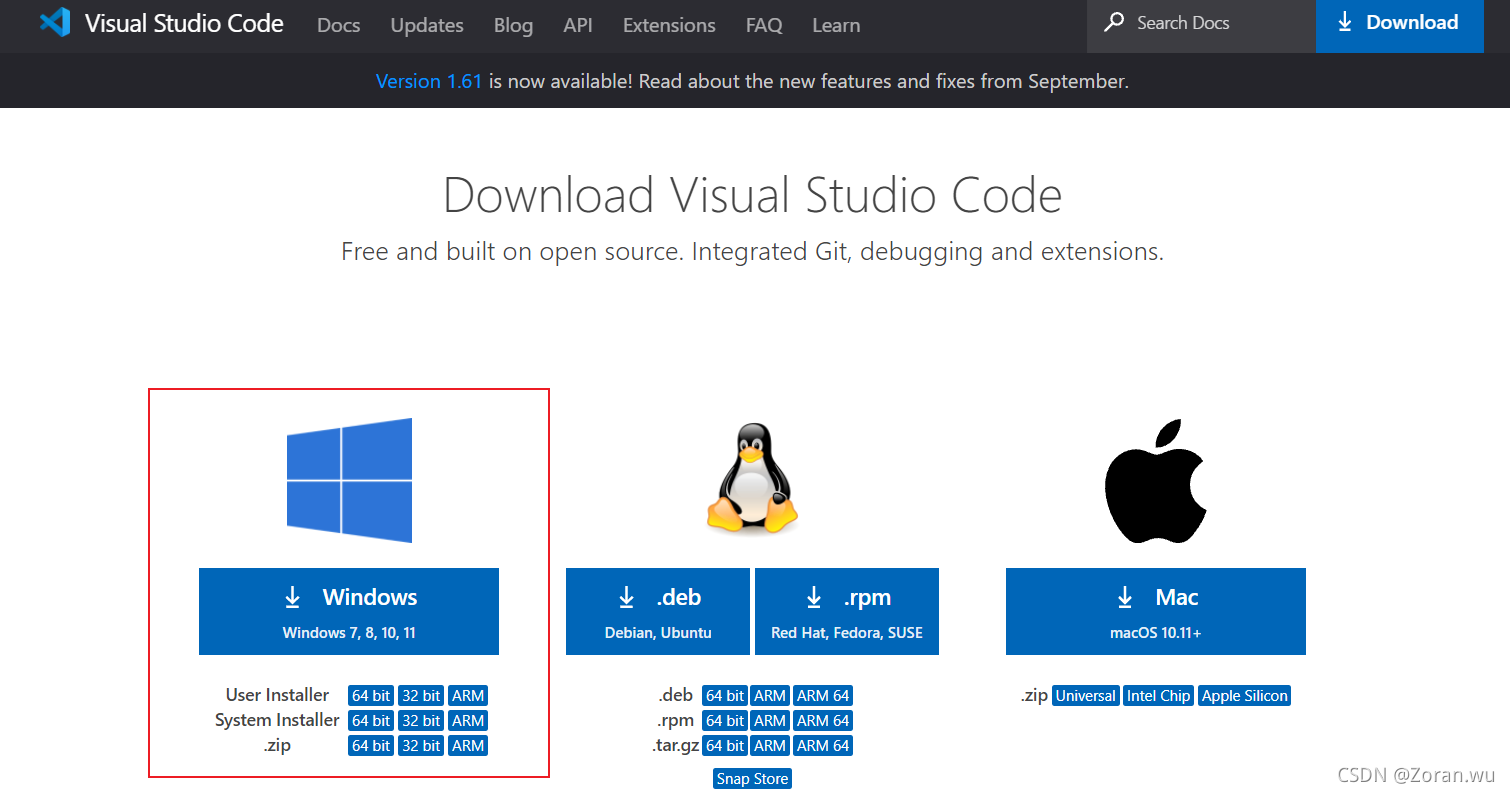Download Windows .zip 32 bit
Image resolution: width=1510 pixels, height=793 pixels.
tap(421, 746)
